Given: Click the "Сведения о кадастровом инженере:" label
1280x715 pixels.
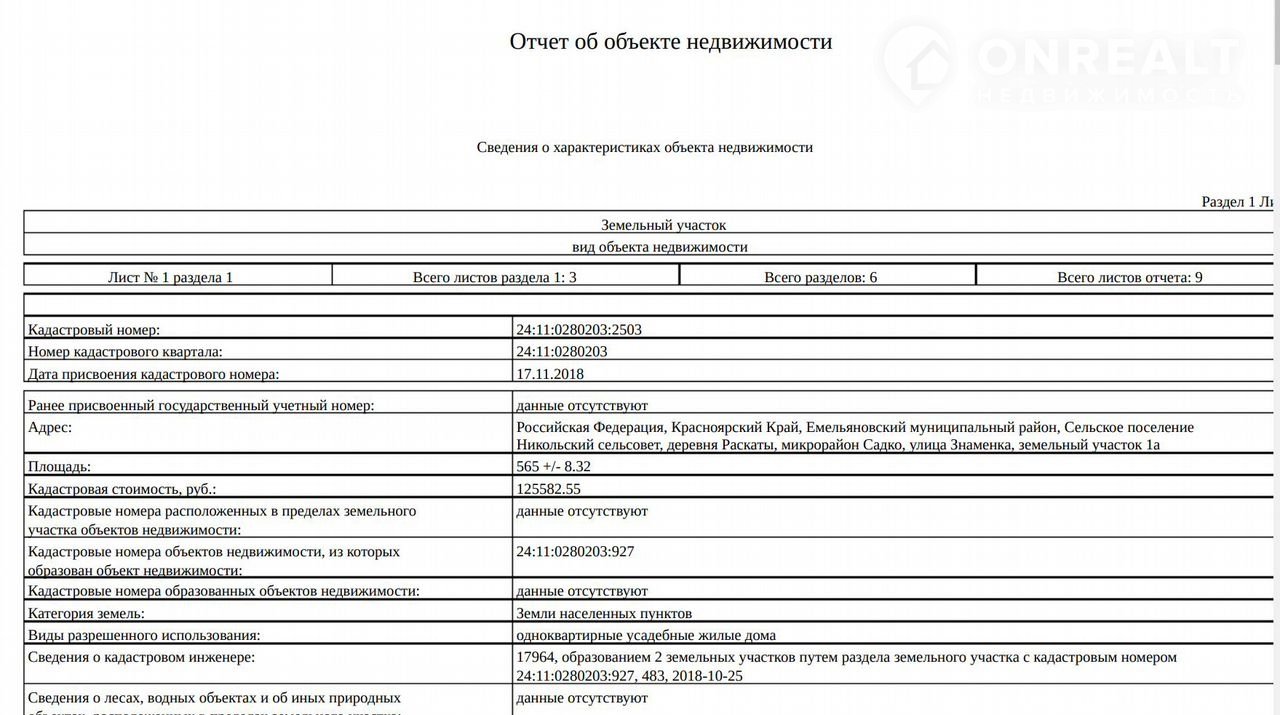Looking at the screenshot, I should 141,657.
